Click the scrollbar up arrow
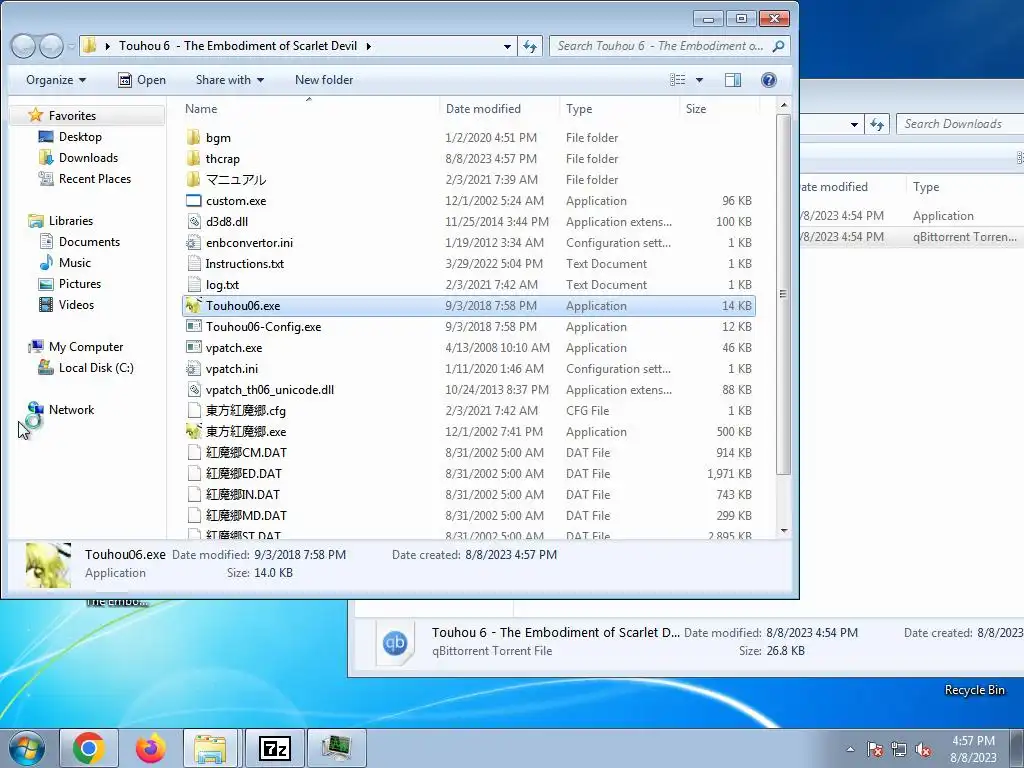The image size is (1024, 768). pyautogui.click(x=784, y=105)
